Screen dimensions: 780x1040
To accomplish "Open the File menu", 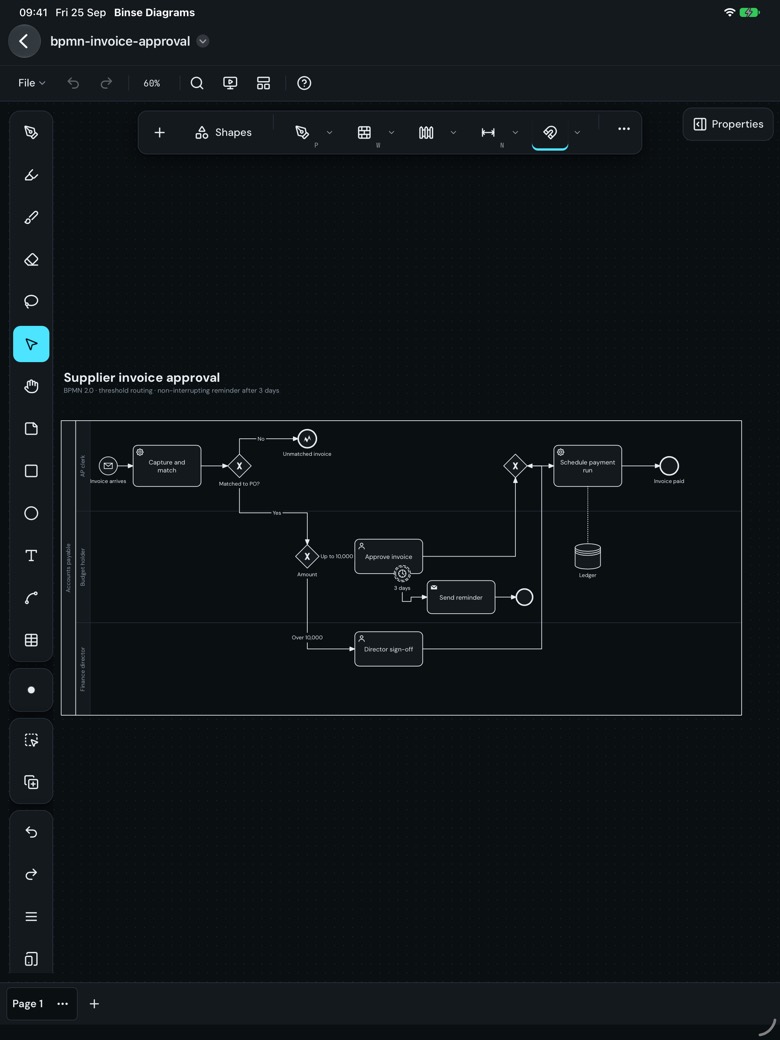I will [x=31, y=83].
